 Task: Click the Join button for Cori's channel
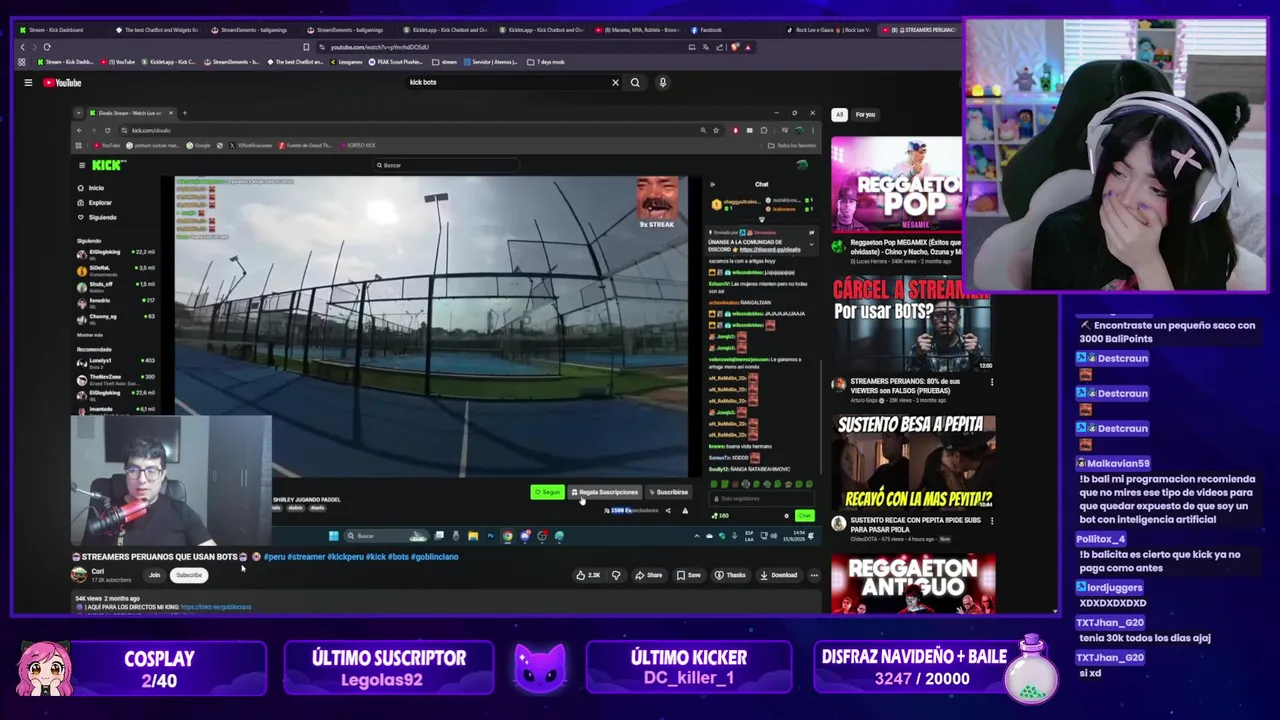click(154, 575)
